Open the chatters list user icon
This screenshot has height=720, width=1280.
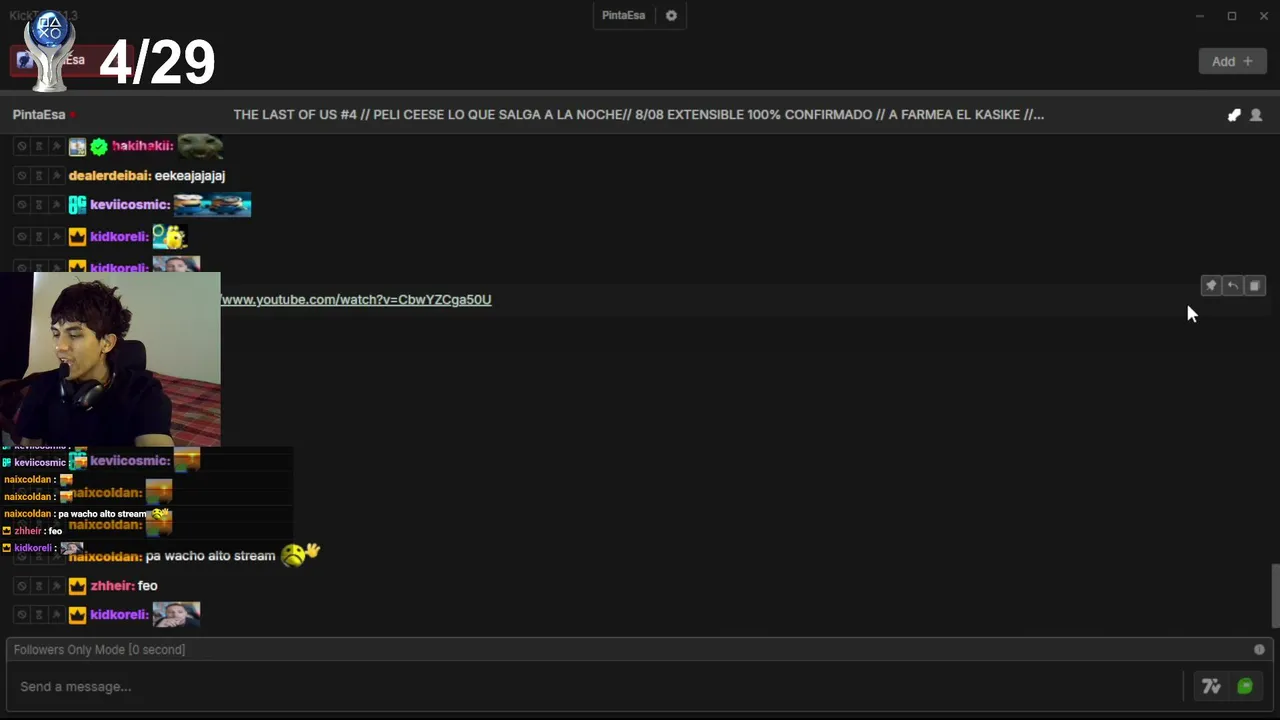pos(1256,115)
